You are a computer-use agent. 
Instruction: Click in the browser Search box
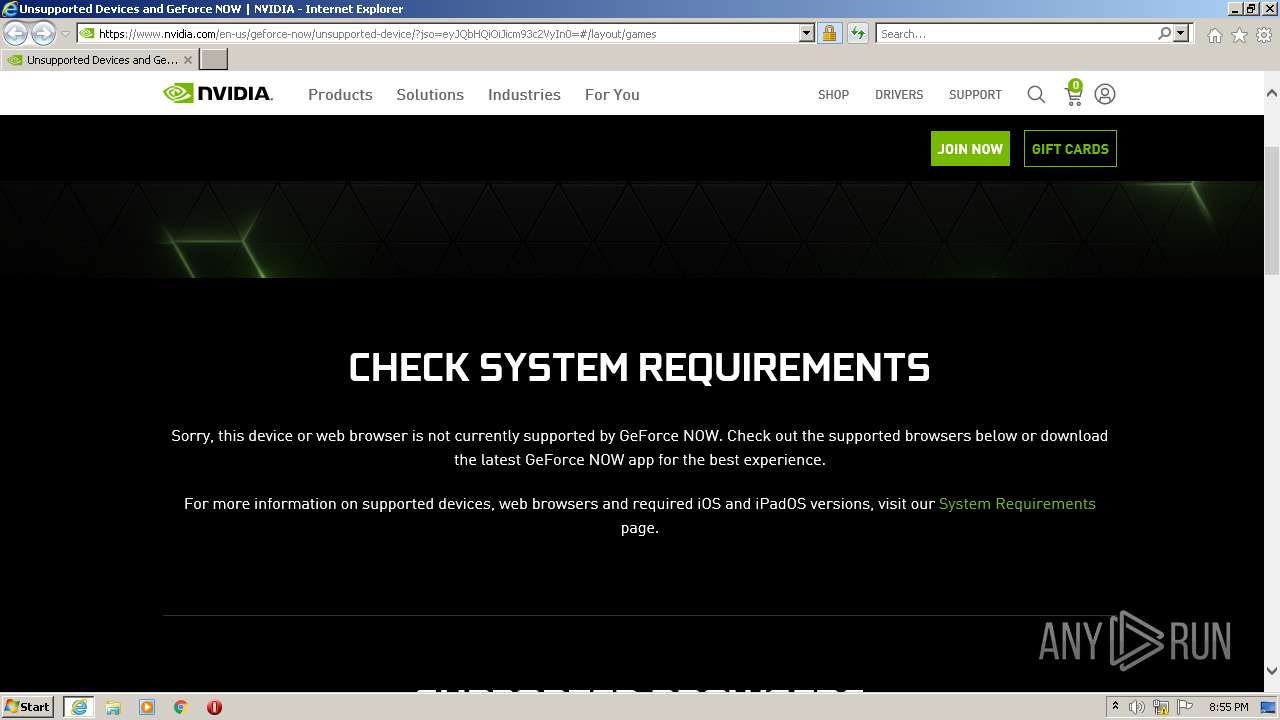pos(1016,34)
